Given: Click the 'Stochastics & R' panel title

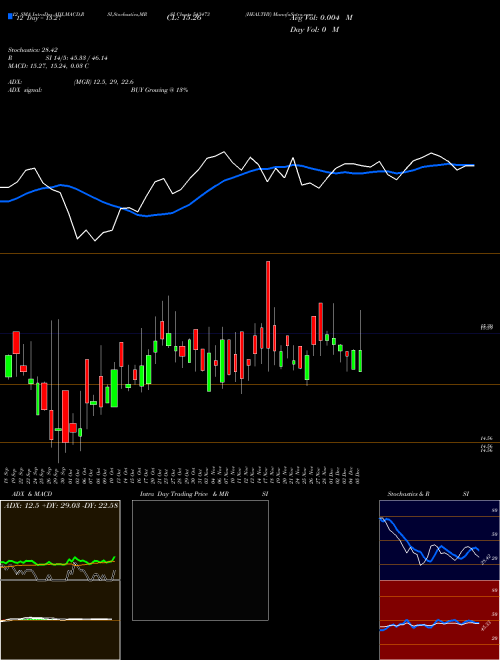Looking at the screenshot, I should tap(409, 494).
